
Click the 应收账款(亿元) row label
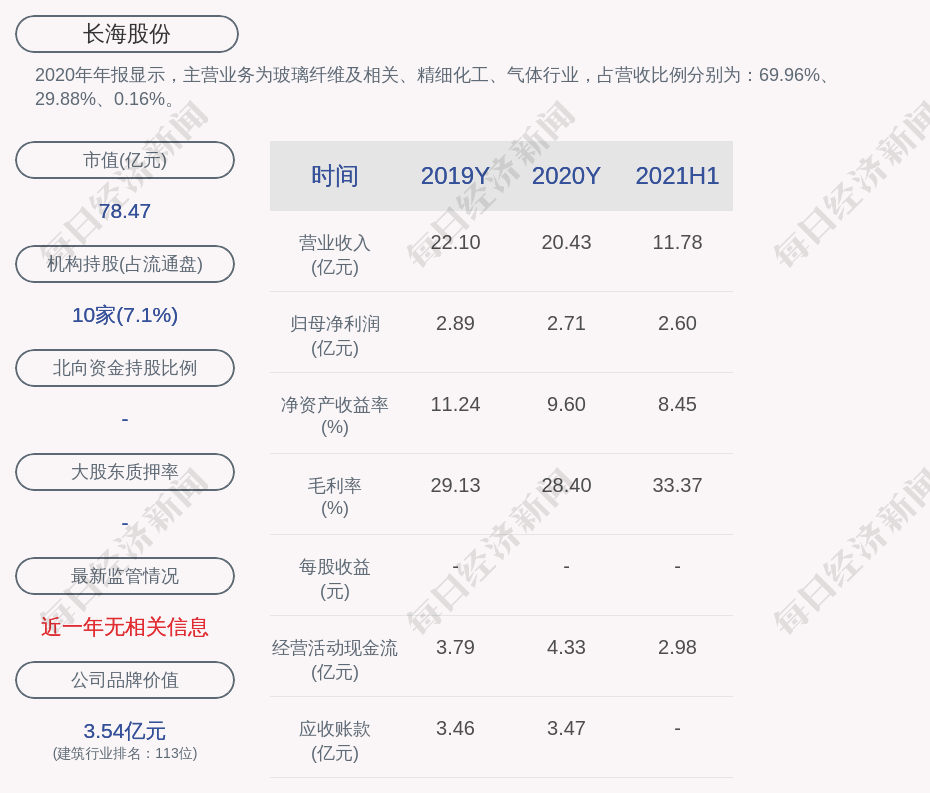click(x=335, y=741)
